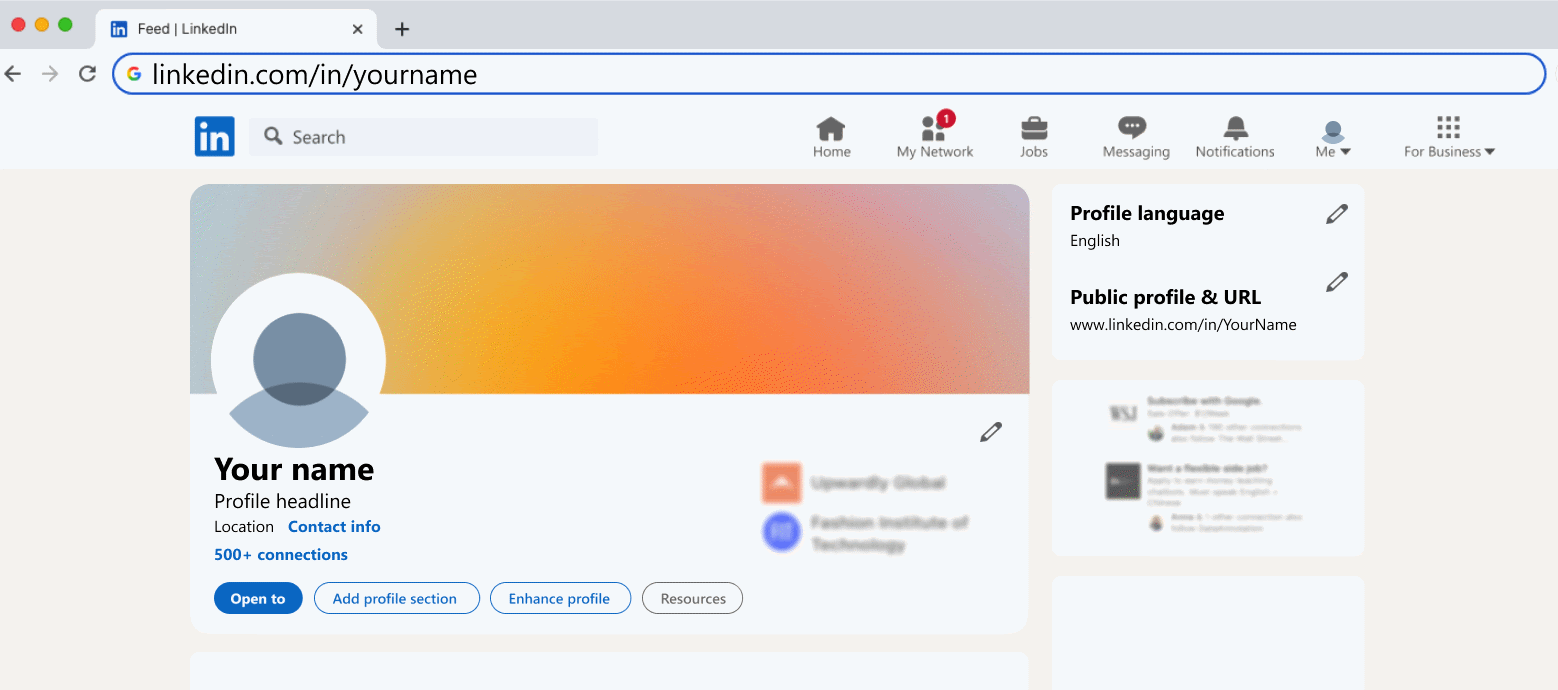The height and width of the screenshot is (690, 1558).
Task: View the 500+ connections link
Action: (x=281, y=555)
